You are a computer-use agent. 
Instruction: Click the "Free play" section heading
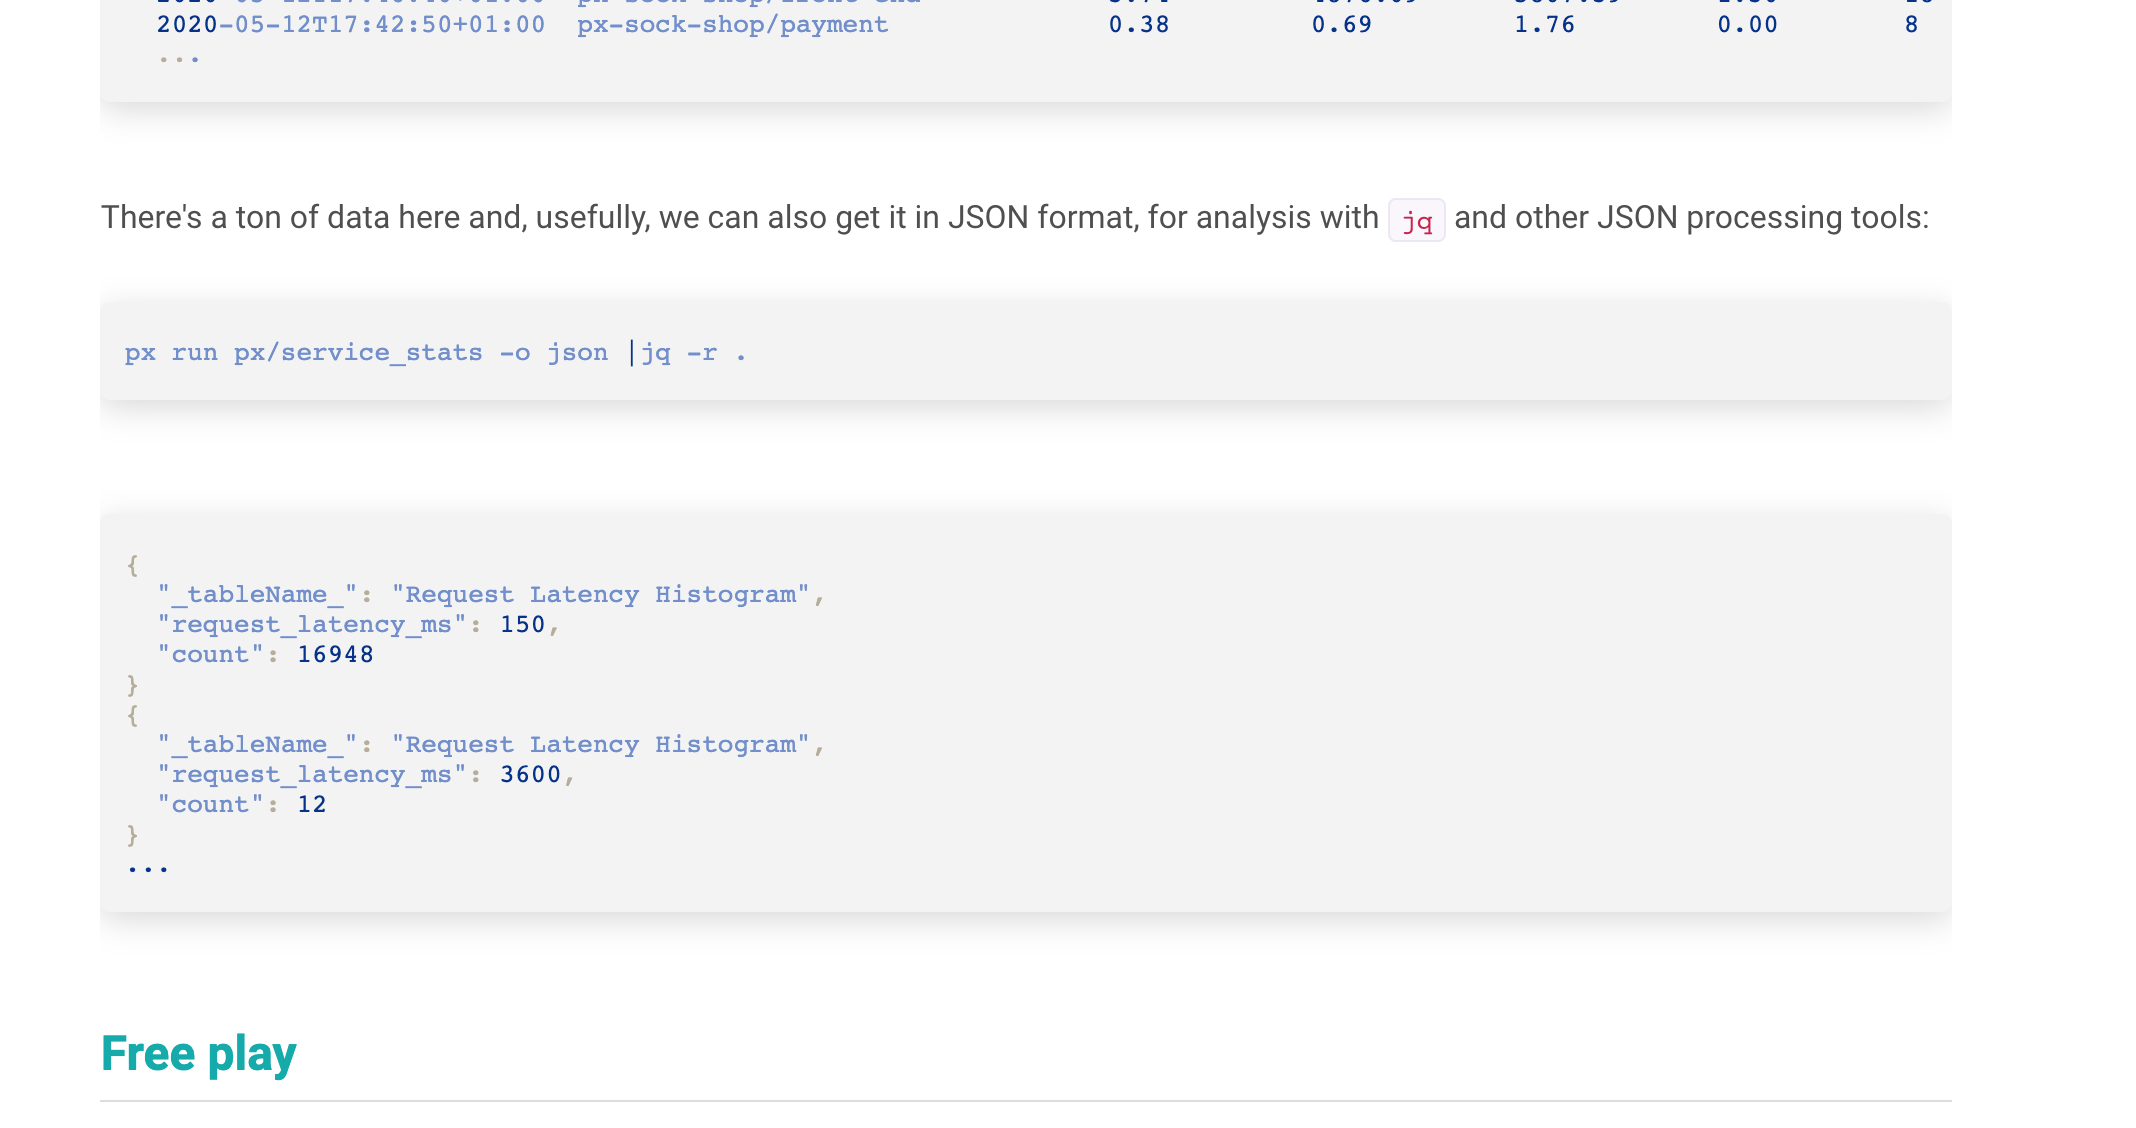tap(198, 1054)
